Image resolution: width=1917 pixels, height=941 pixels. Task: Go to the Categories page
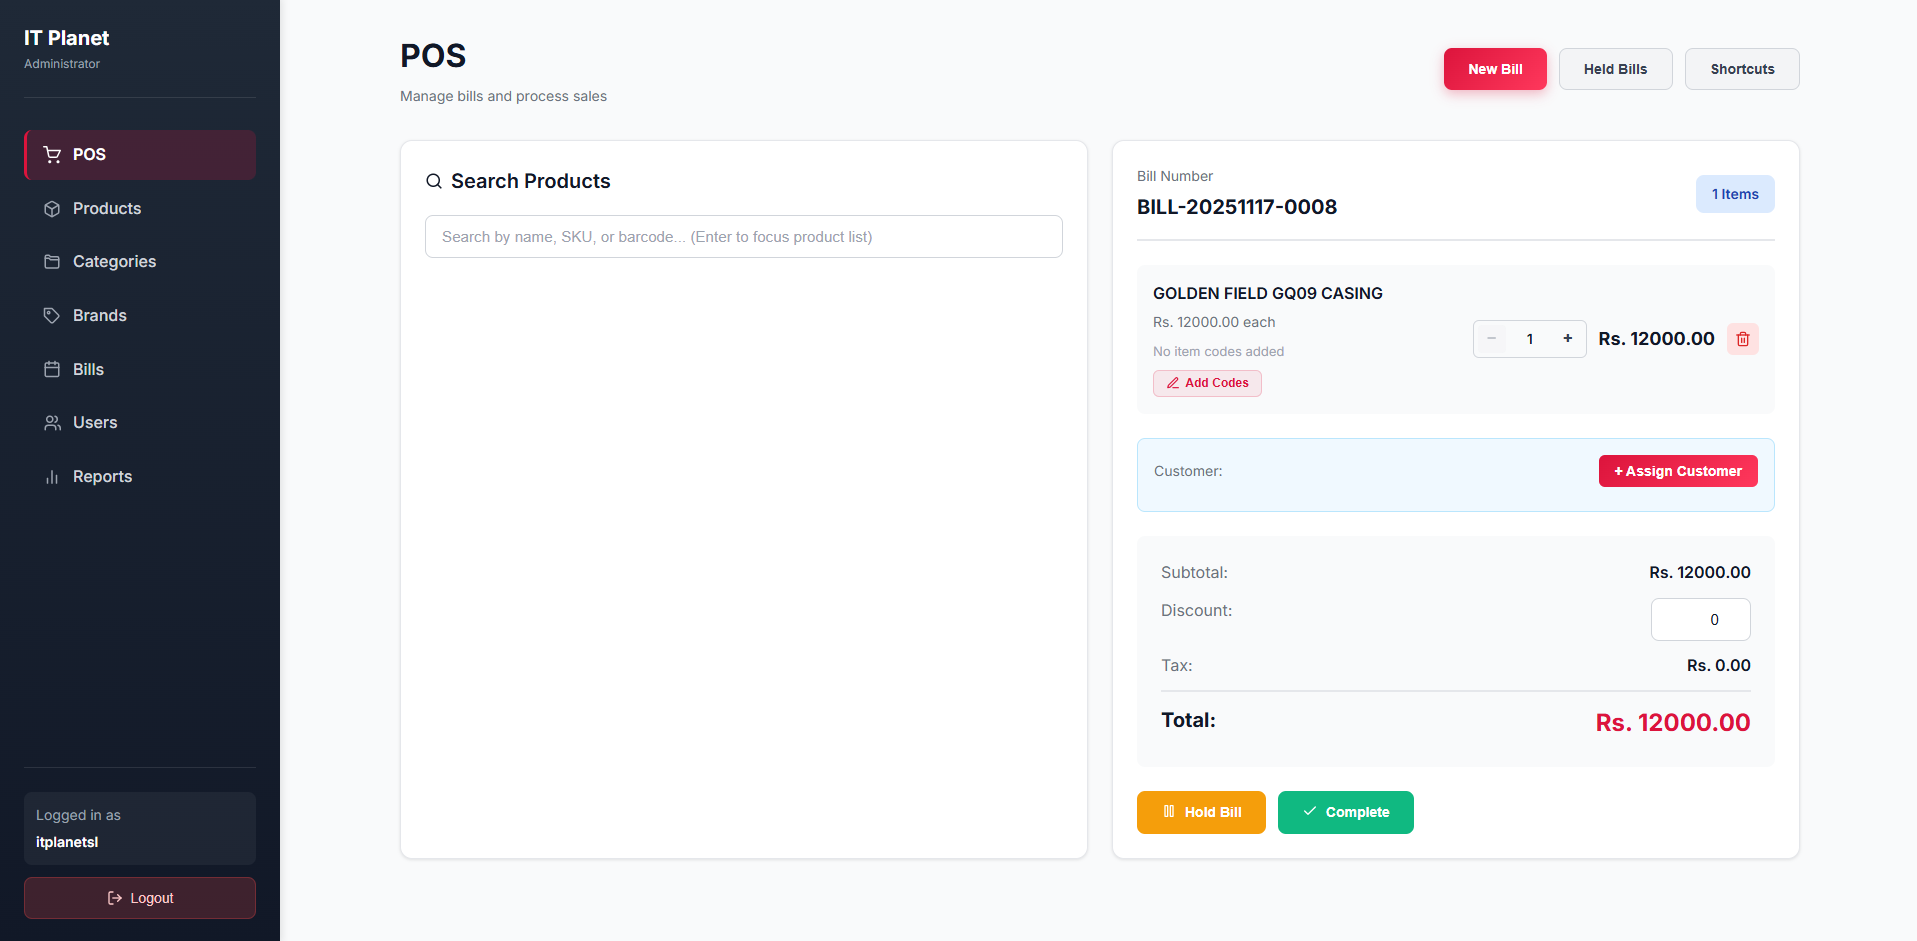tap(114, 262)
